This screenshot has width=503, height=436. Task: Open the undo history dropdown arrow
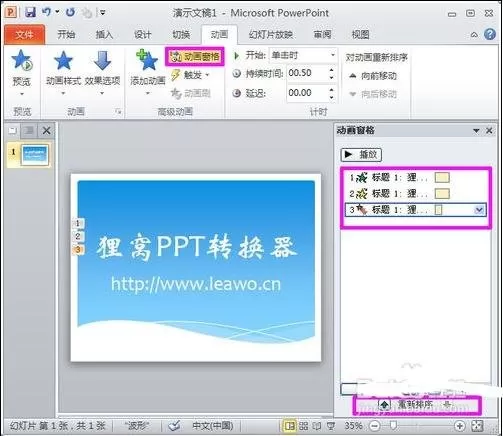[57, 12]
